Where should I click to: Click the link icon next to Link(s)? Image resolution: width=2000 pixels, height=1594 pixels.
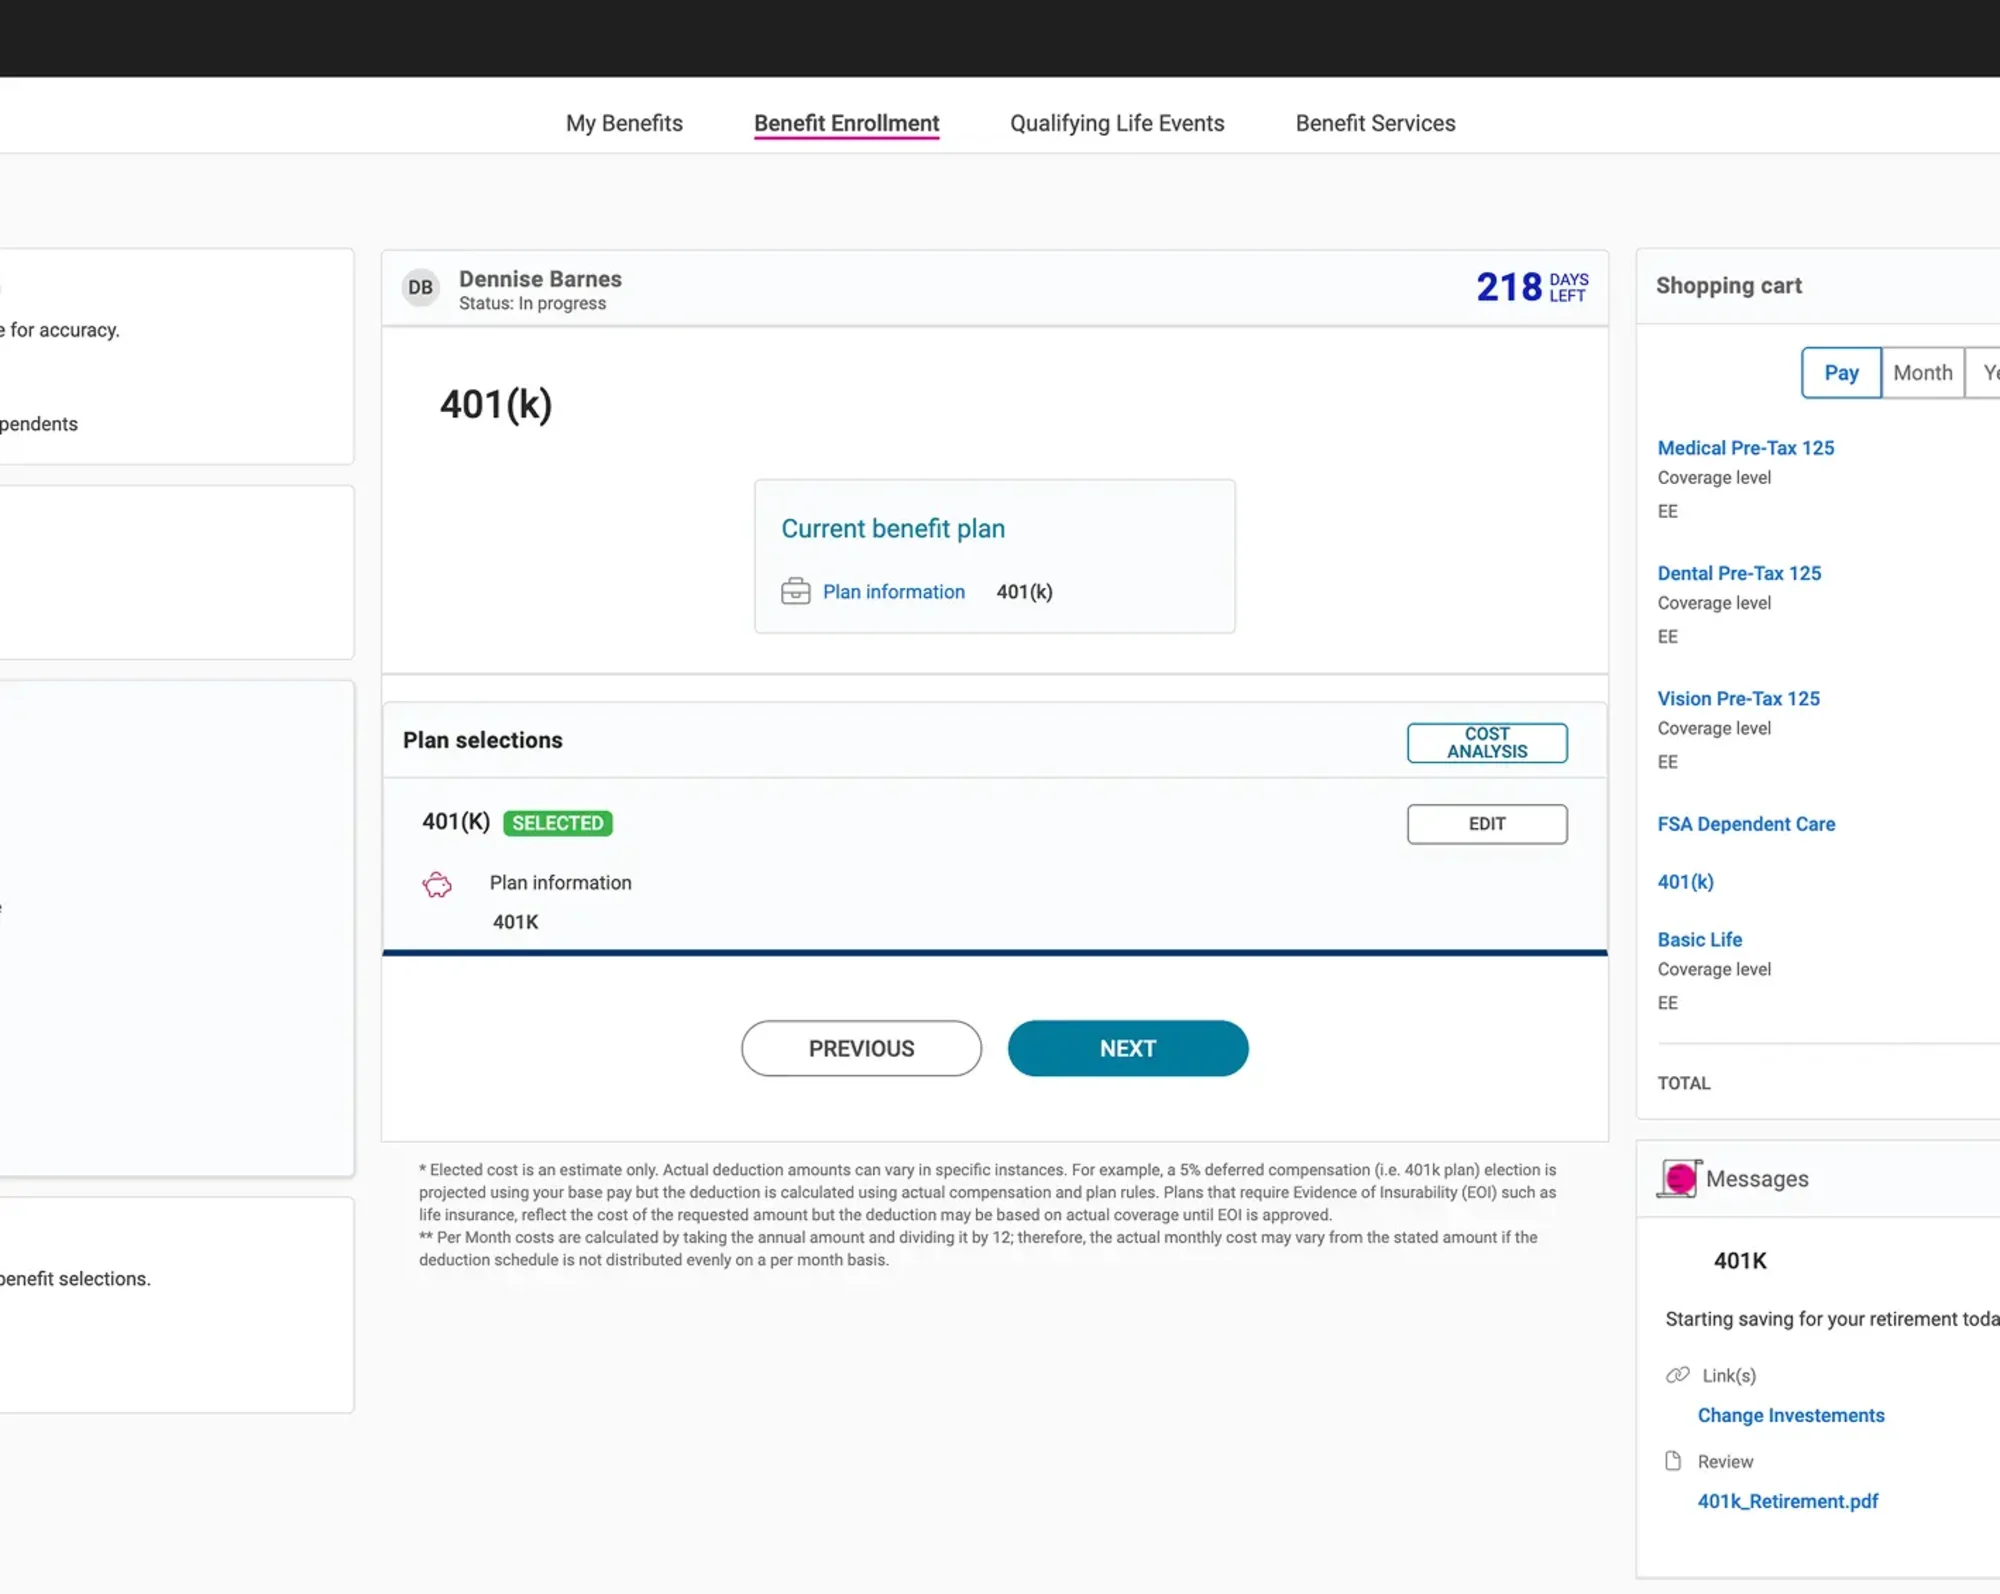point(1677,1374)
